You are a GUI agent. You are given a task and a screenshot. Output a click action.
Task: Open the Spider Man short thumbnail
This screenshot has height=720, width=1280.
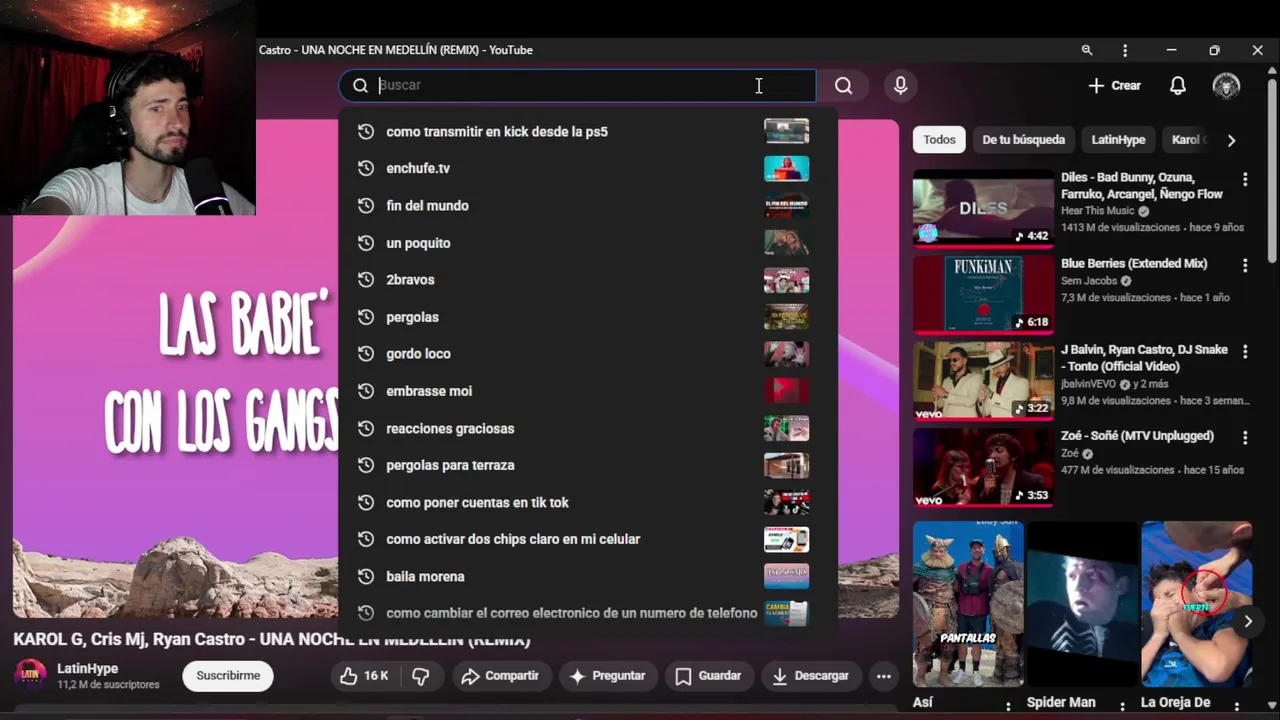[x=1082, y=604]
